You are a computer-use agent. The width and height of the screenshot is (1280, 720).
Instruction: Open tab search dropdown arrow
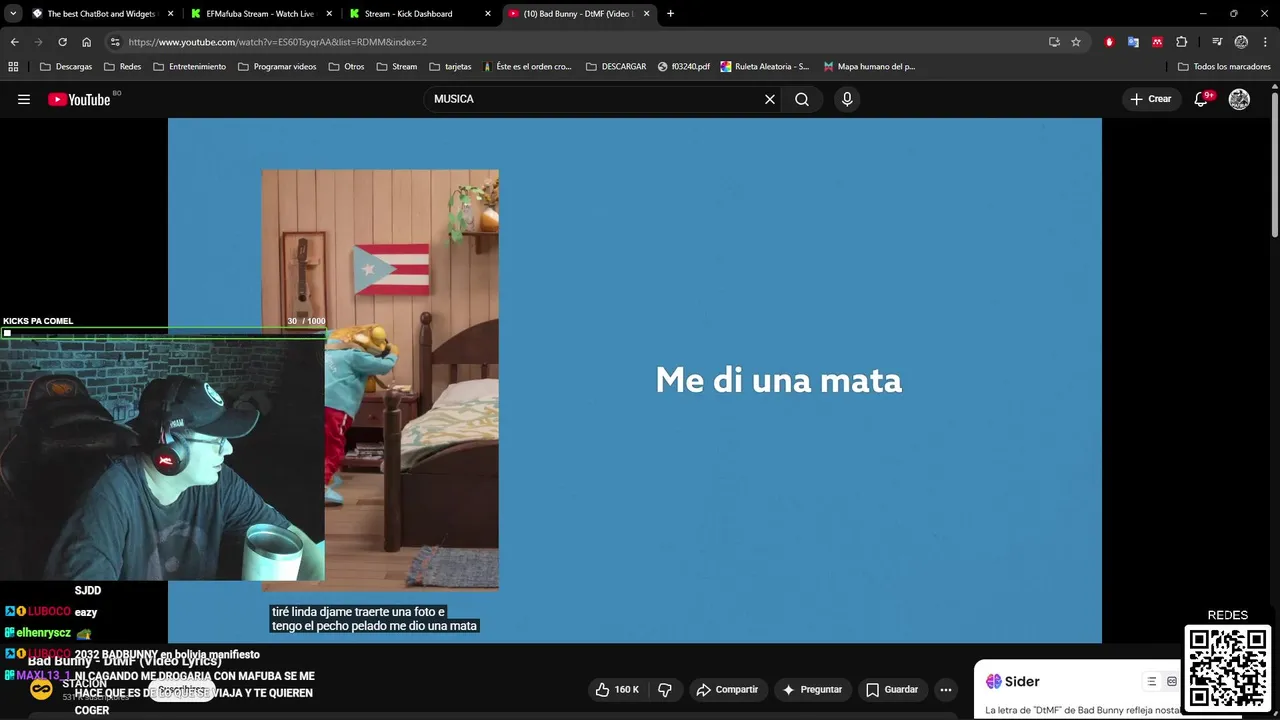point(13,14)
